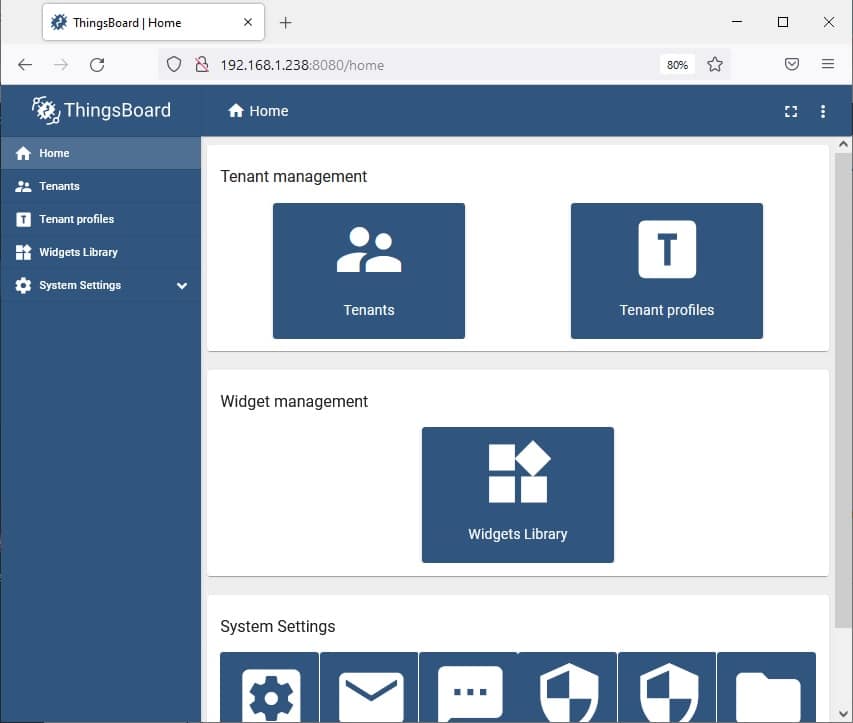853x723 pixels.
Task: Open the three-dot user menu
Action: (x=823, y=112)
